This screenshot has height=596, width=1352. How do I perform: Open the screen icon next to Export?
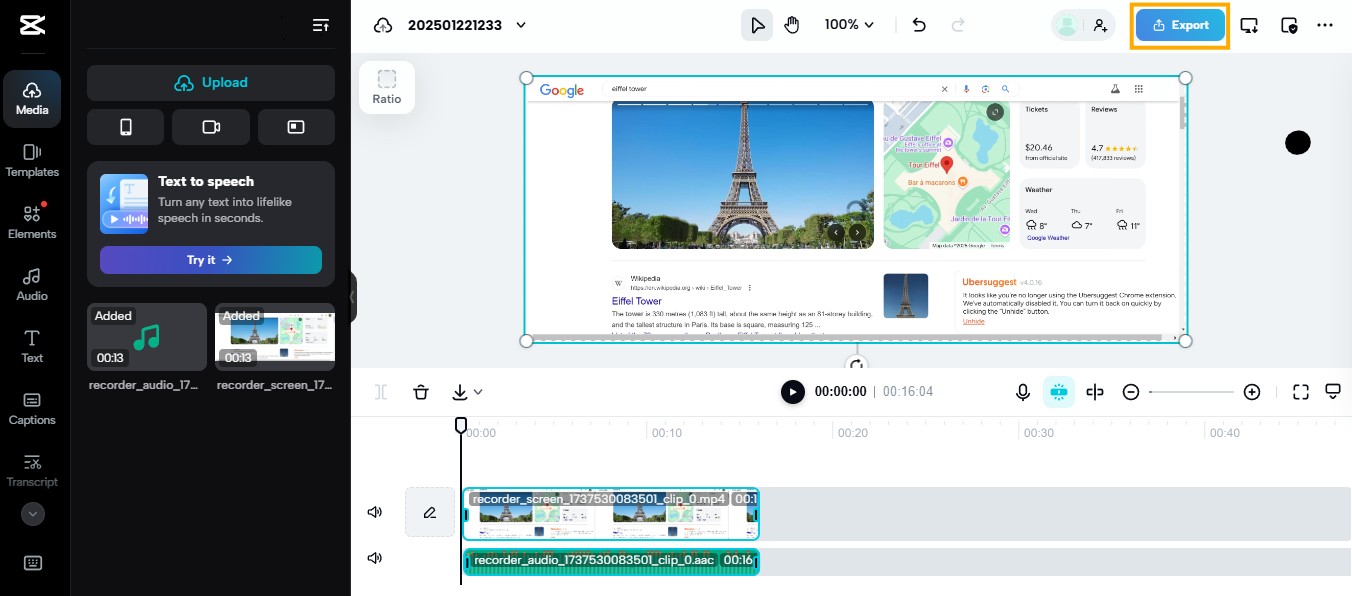[x=1249, y=25]
